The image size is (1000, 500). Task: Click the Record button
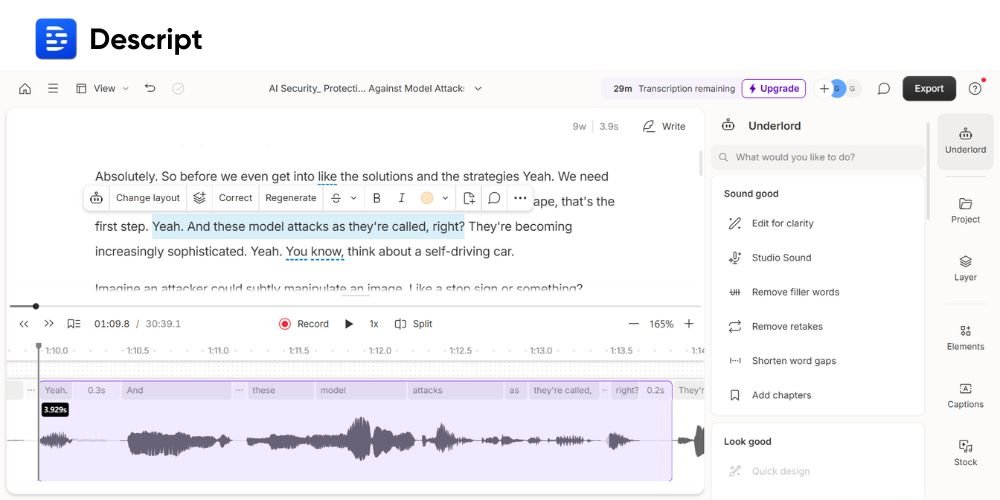304,324
